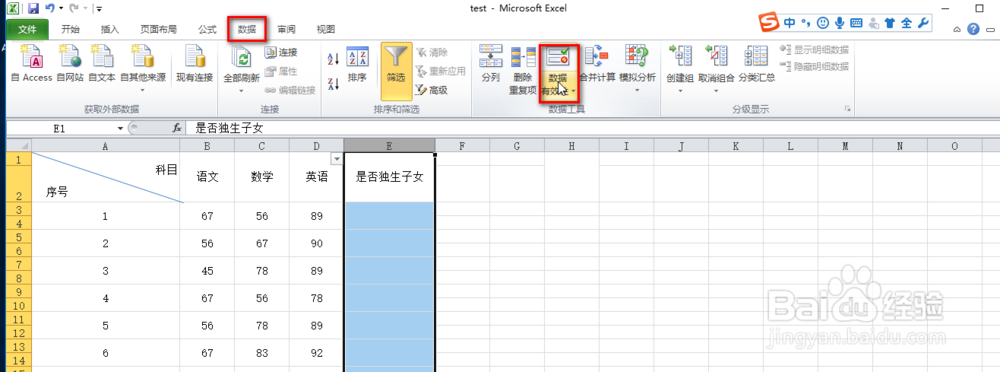Open the 文件 File tab
Viewport: 1000px width, 372px height.
27,29
